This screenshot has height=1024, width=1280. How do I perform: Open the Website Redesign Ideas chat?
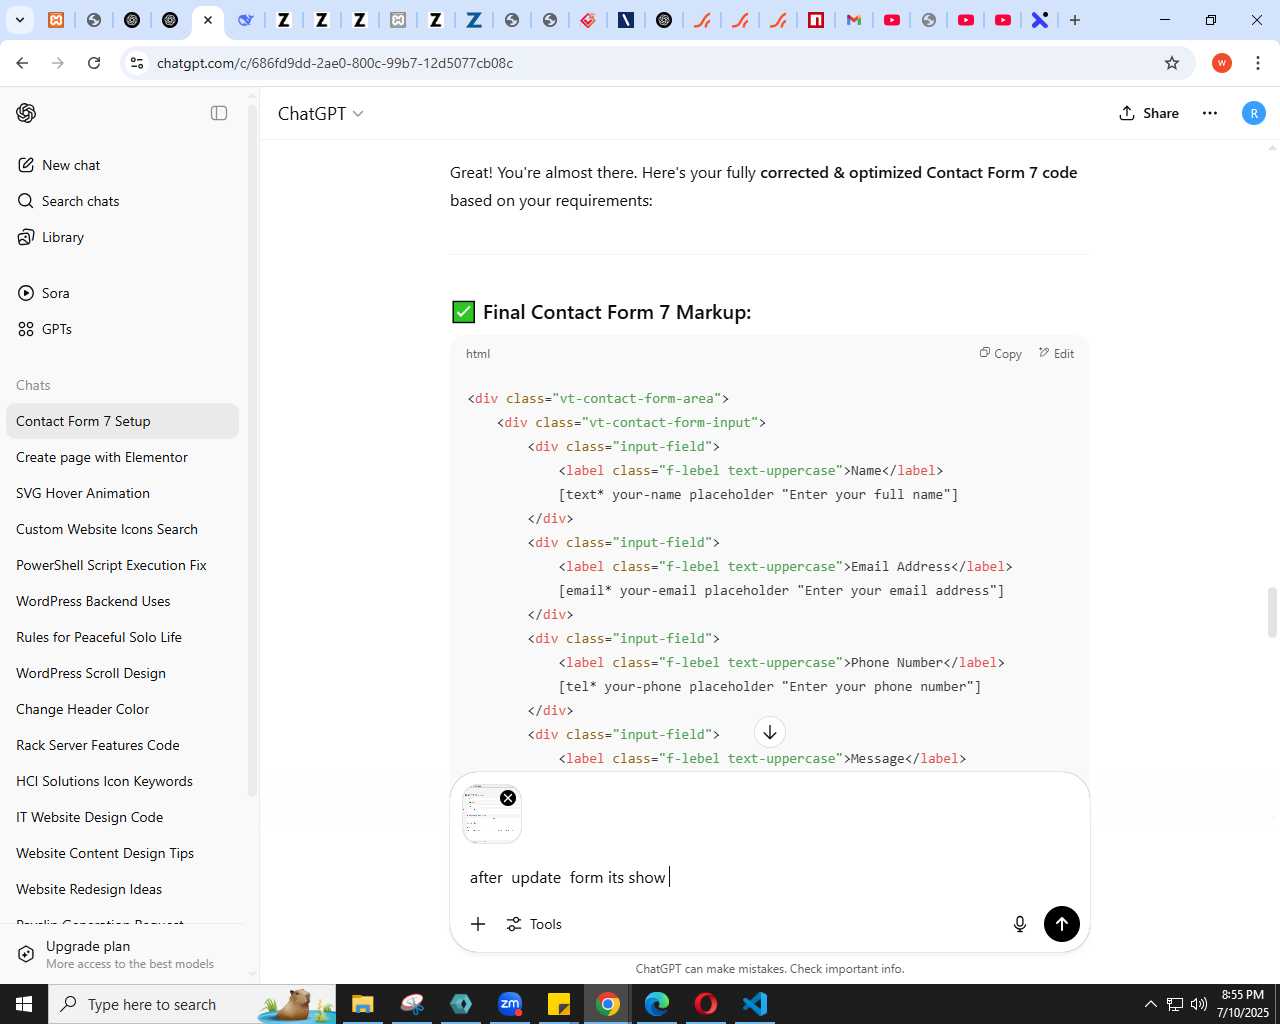(x=122, y=889)
